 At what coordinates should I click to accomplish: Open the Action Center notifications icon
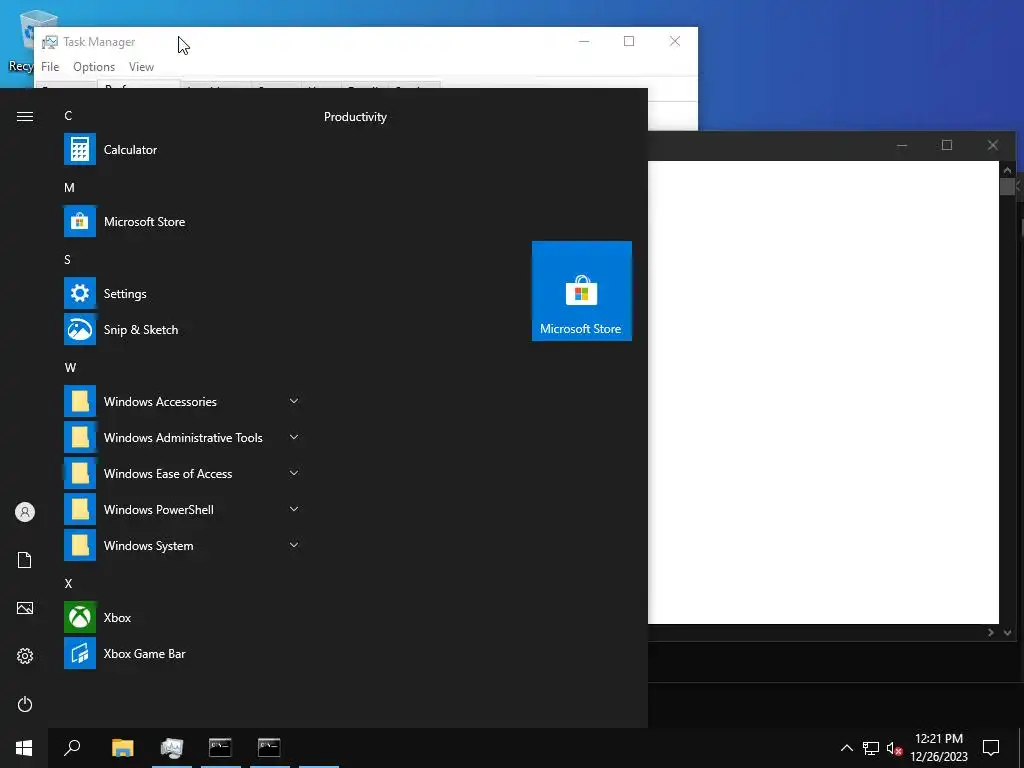click(991, 748)
